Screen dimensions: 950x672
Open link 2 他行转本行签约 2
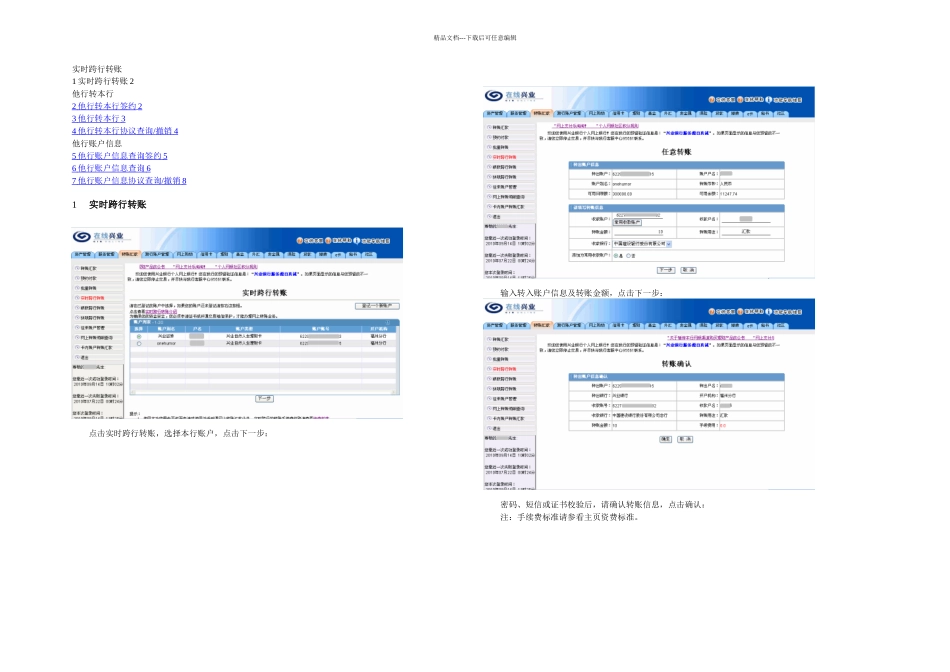pos(107,106)
